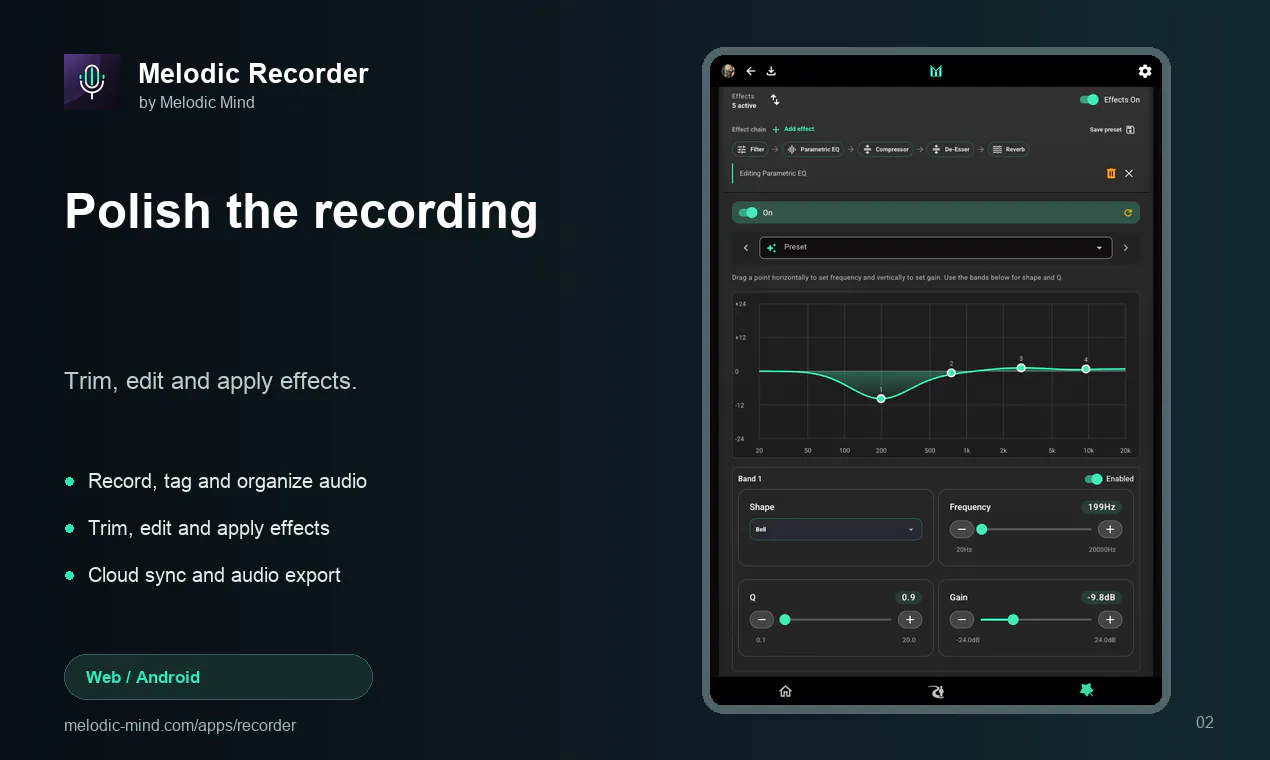
Task: Select the Reverb effect chip
Action: point(1009,149)
